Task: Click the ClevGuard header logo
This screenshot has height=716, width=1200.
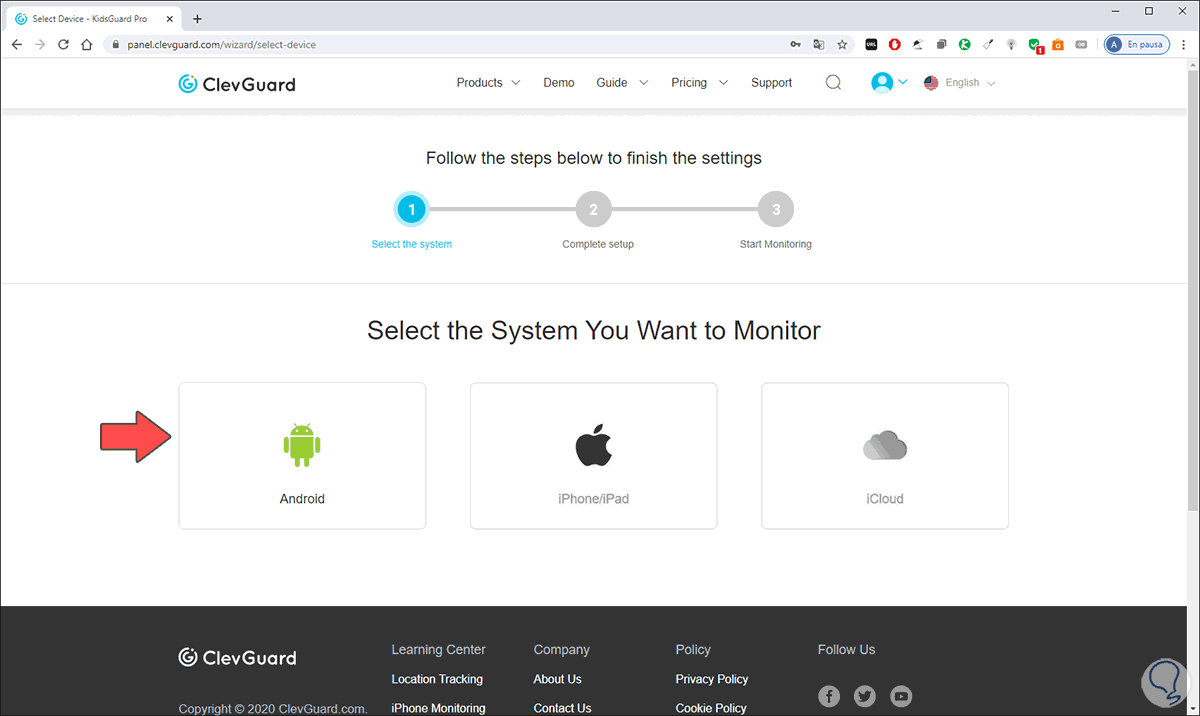Action: [237, 84]
